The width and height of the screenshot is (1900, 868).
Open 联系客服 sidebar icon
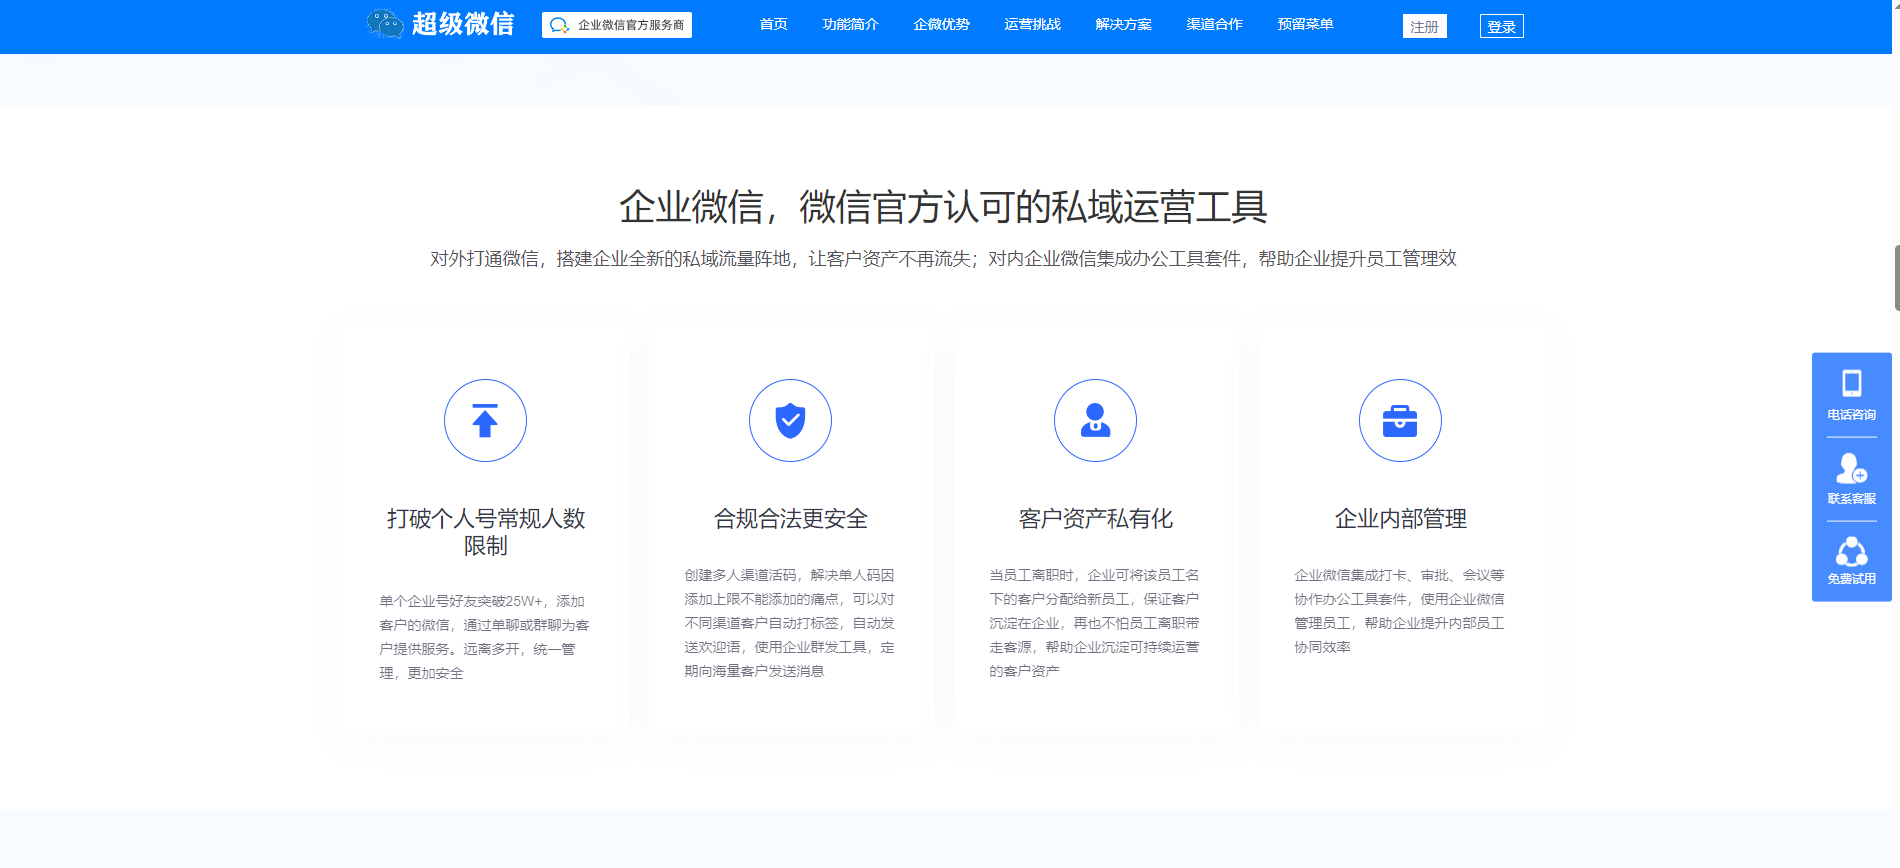pos(1851,478)
